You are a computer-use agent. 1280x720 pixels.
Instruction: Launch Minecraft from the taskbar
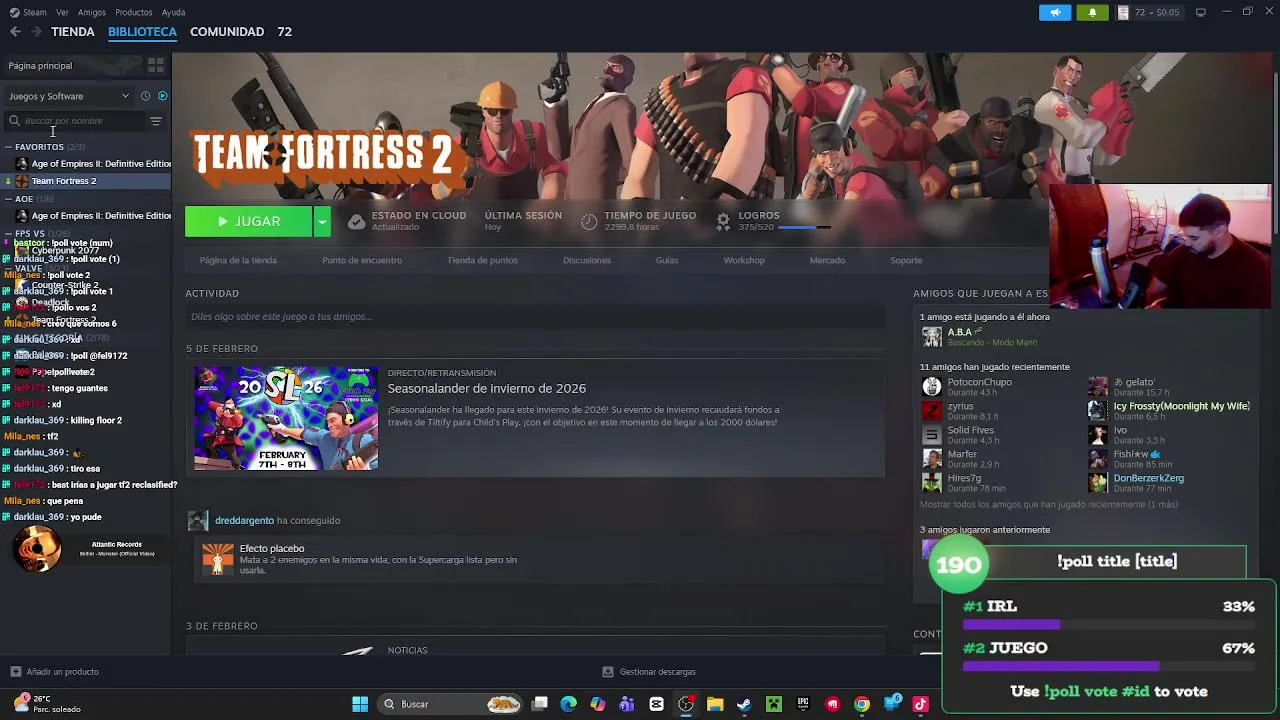(774, 704)
